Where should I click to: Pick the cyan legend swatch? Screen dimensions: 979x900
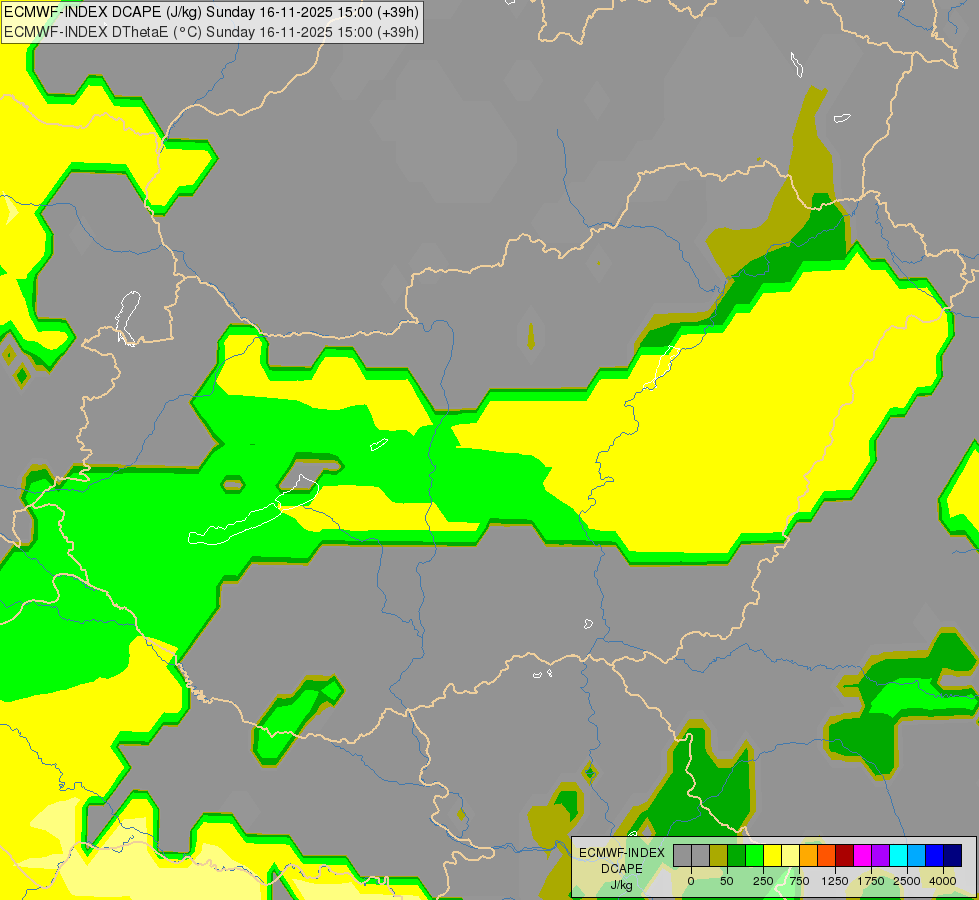pos(898,855)
